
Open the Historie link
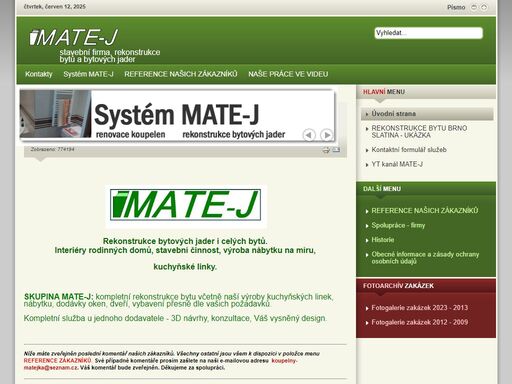coord(383,240)
